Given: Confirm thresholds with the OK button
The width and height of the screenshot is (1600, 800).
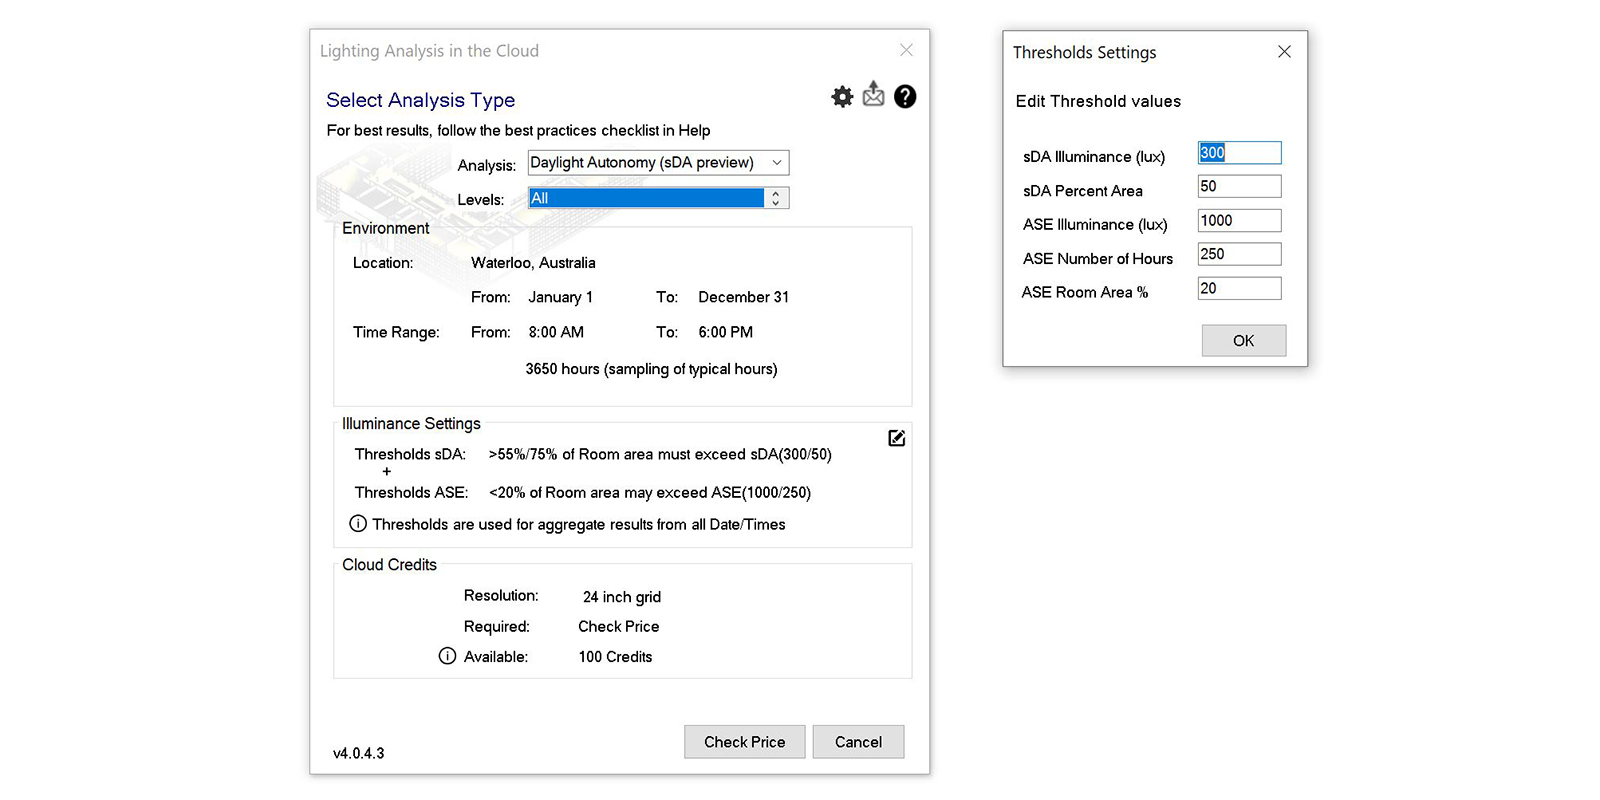Looking at the screenshot, I should click(1243, 340).
